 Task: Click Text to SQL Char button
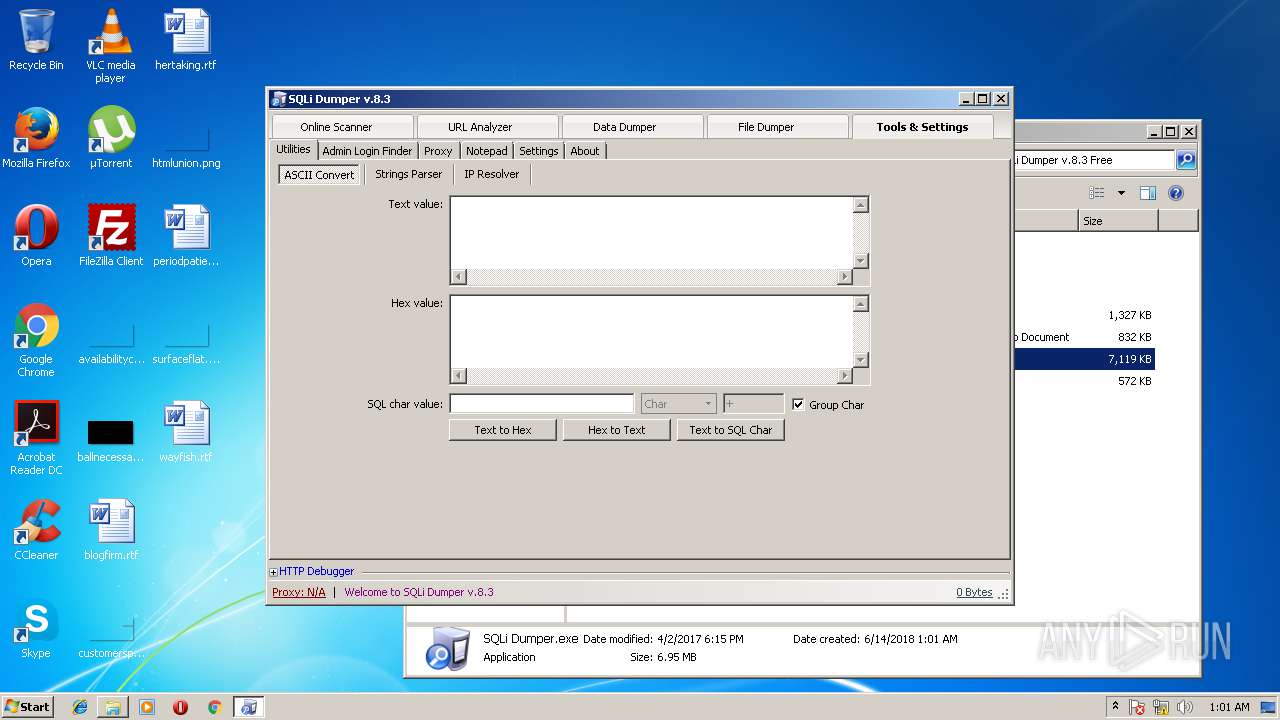[731, 430]
